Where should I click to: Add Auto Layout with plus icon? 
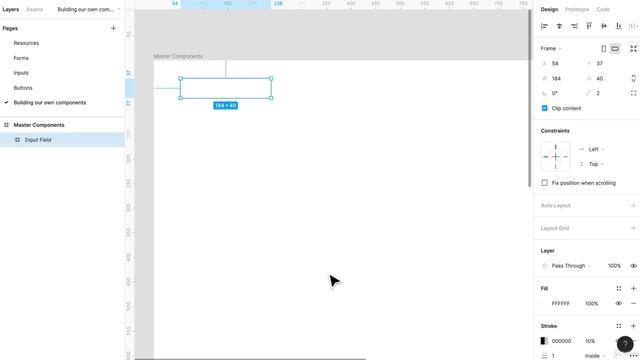coord(633,205)
